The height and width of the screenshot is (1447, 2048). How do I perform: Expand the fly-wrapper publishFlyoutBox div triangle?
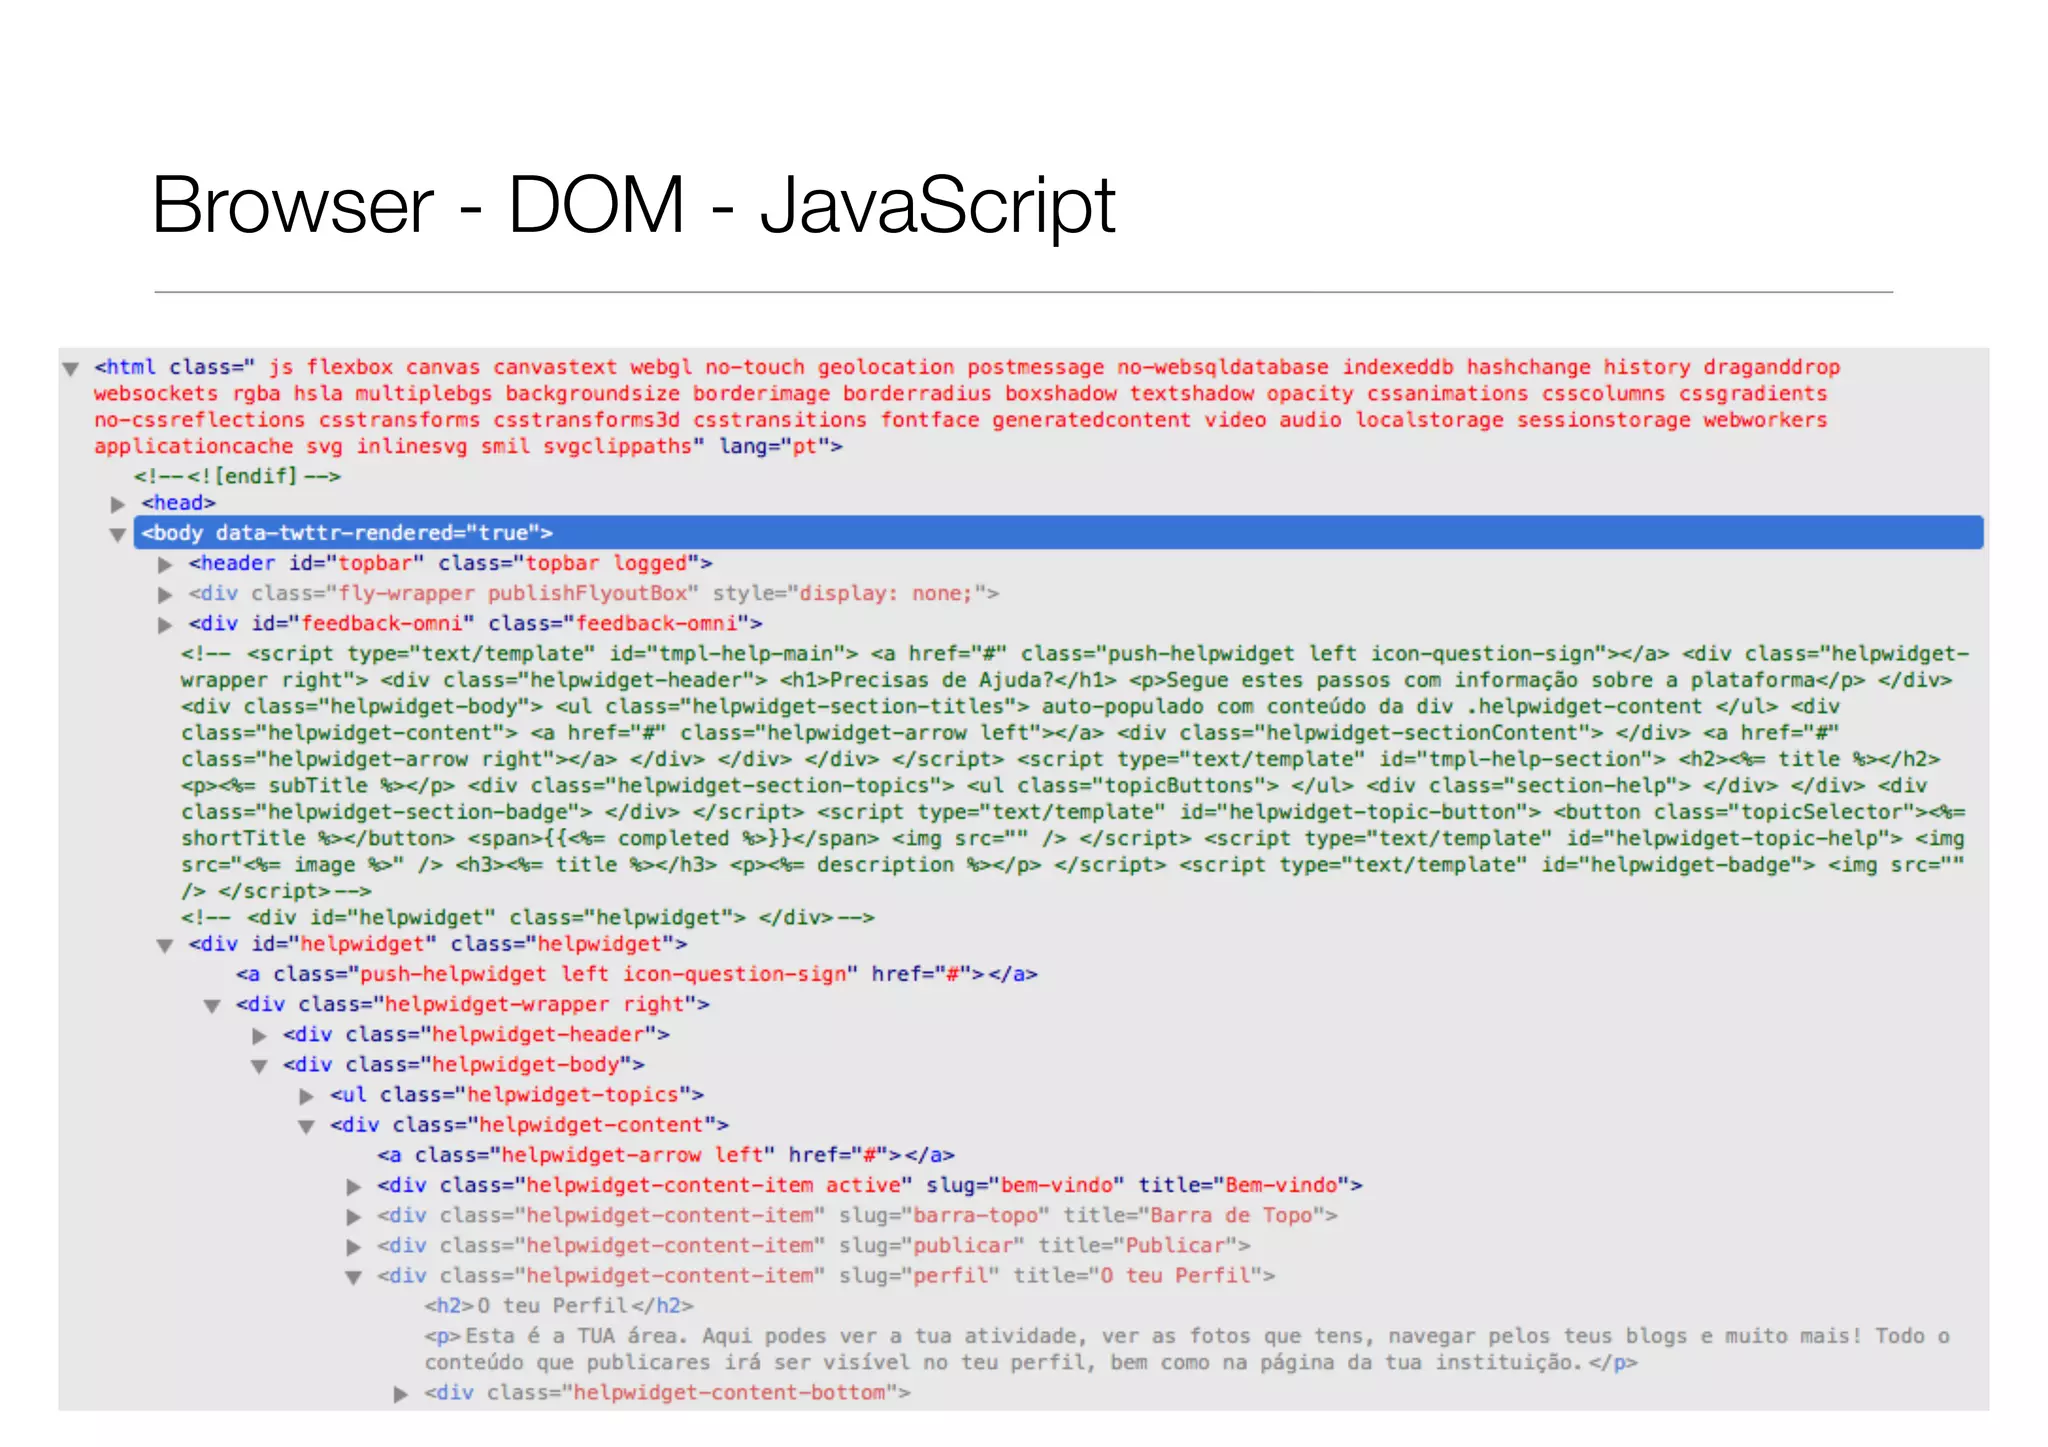165,595
